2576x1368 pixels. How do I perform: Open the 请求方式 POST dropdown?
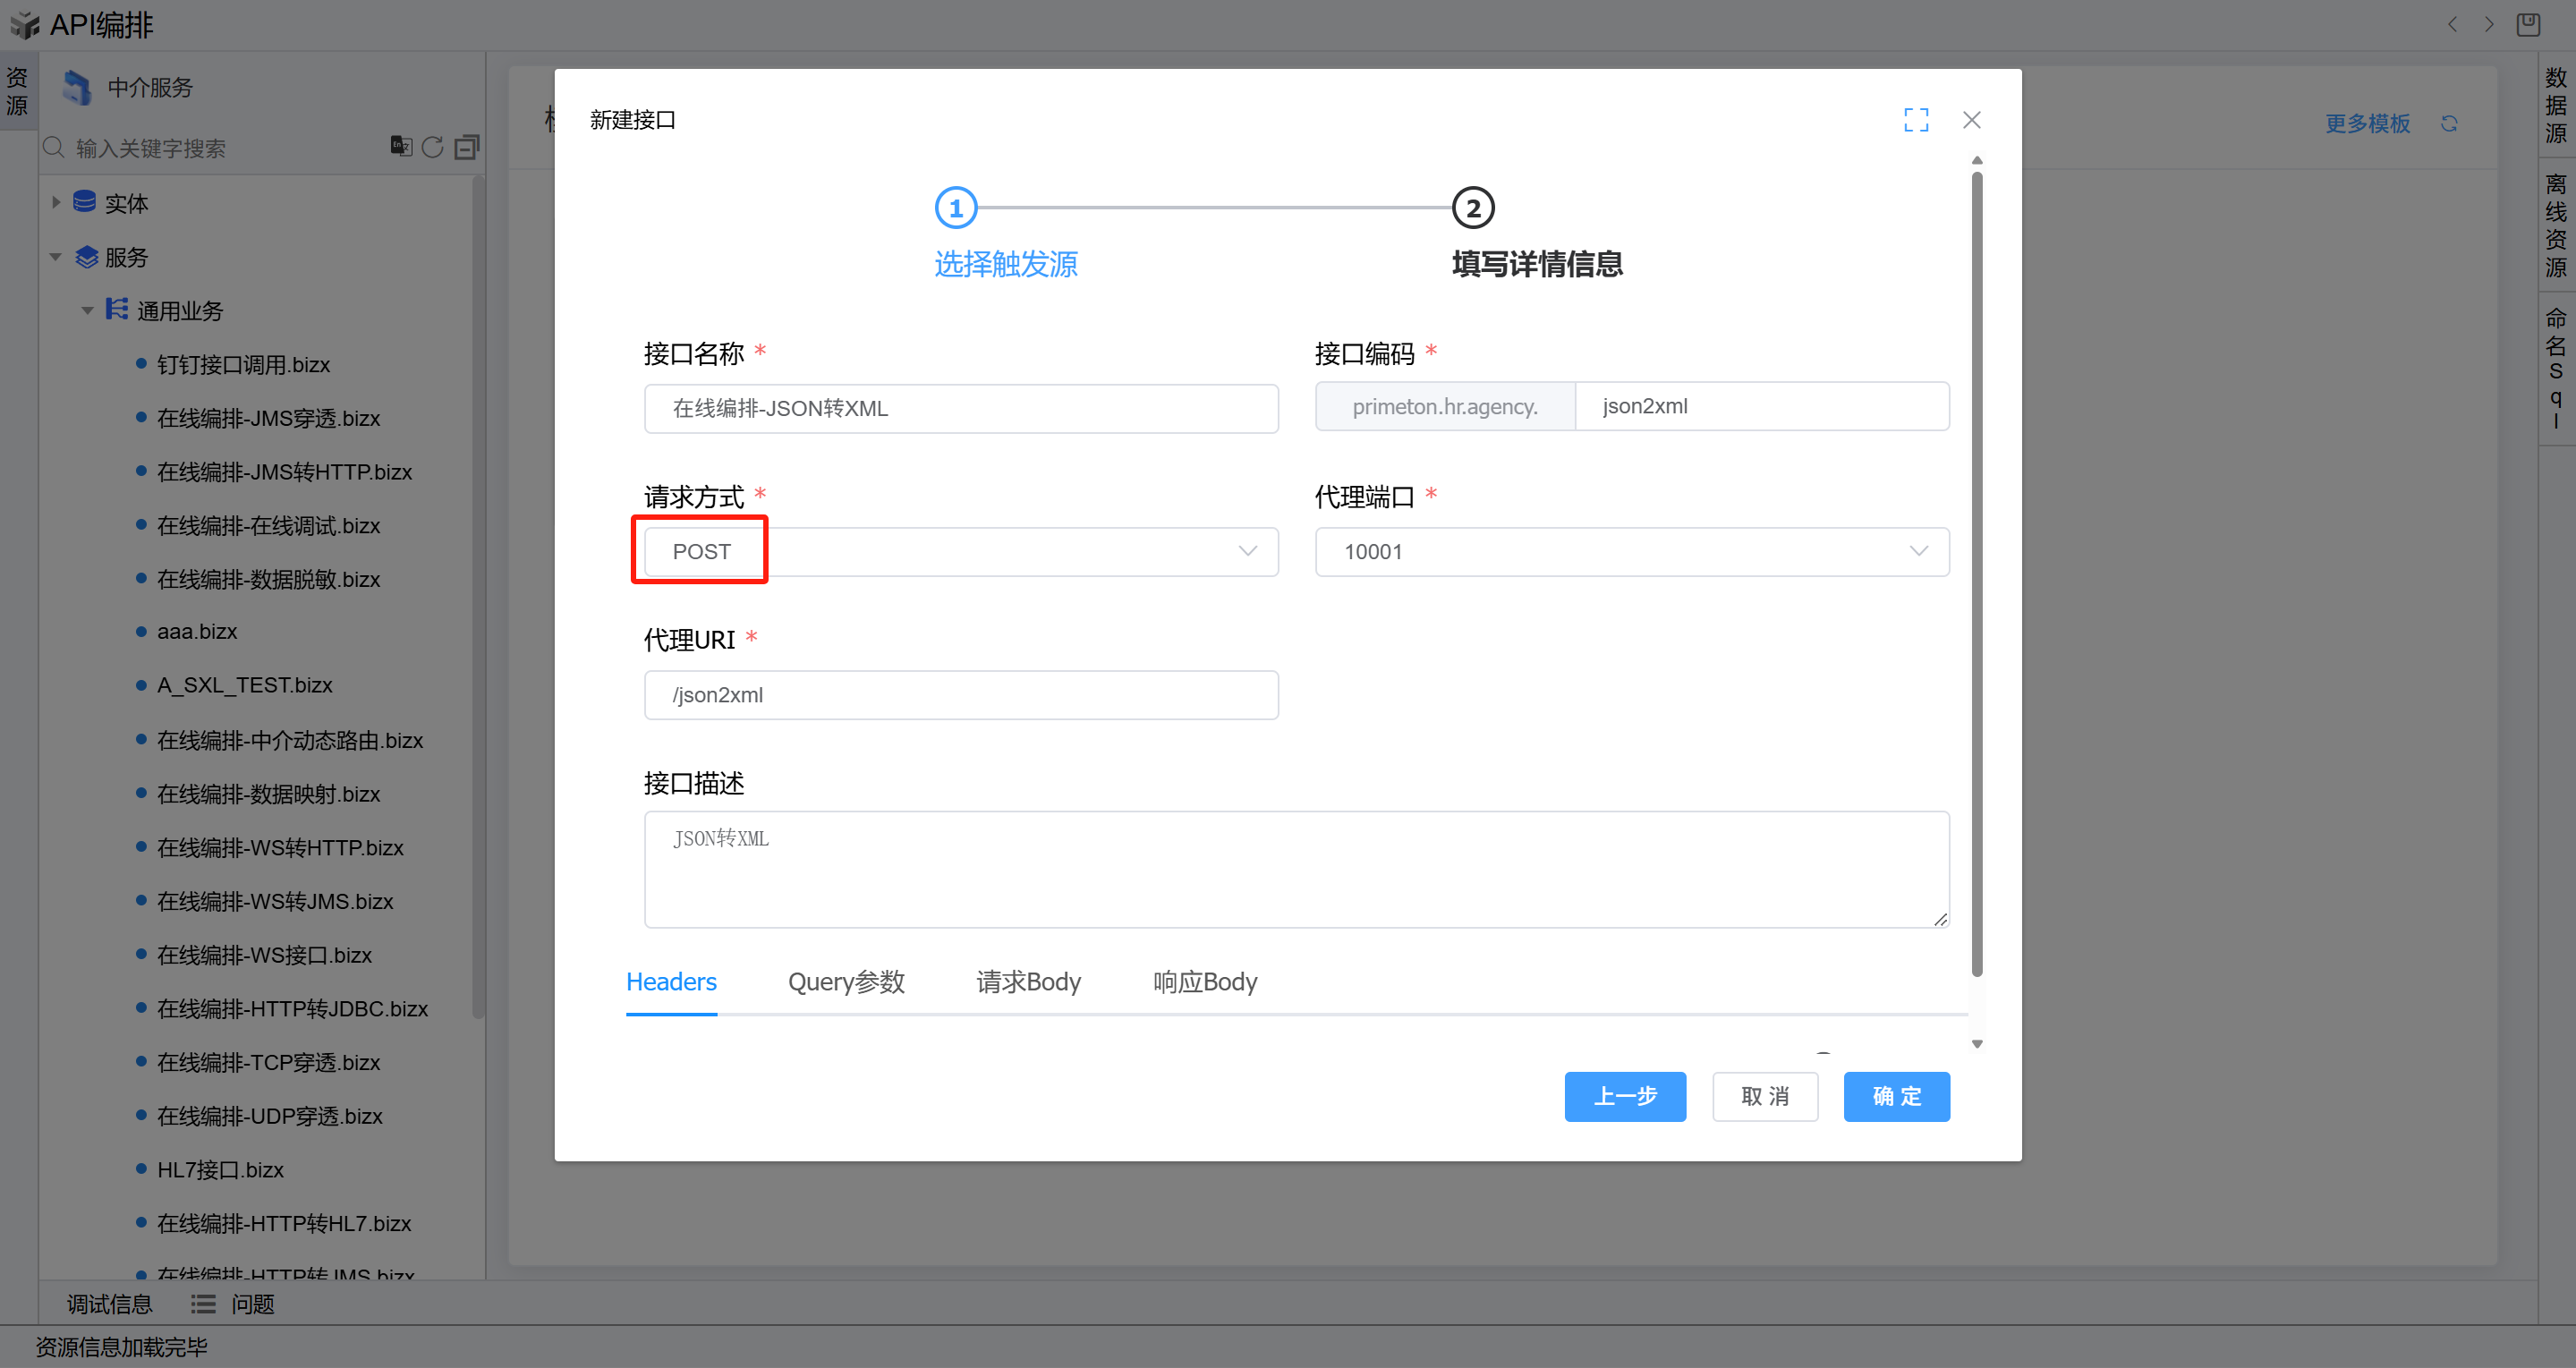tap(960, 552)
